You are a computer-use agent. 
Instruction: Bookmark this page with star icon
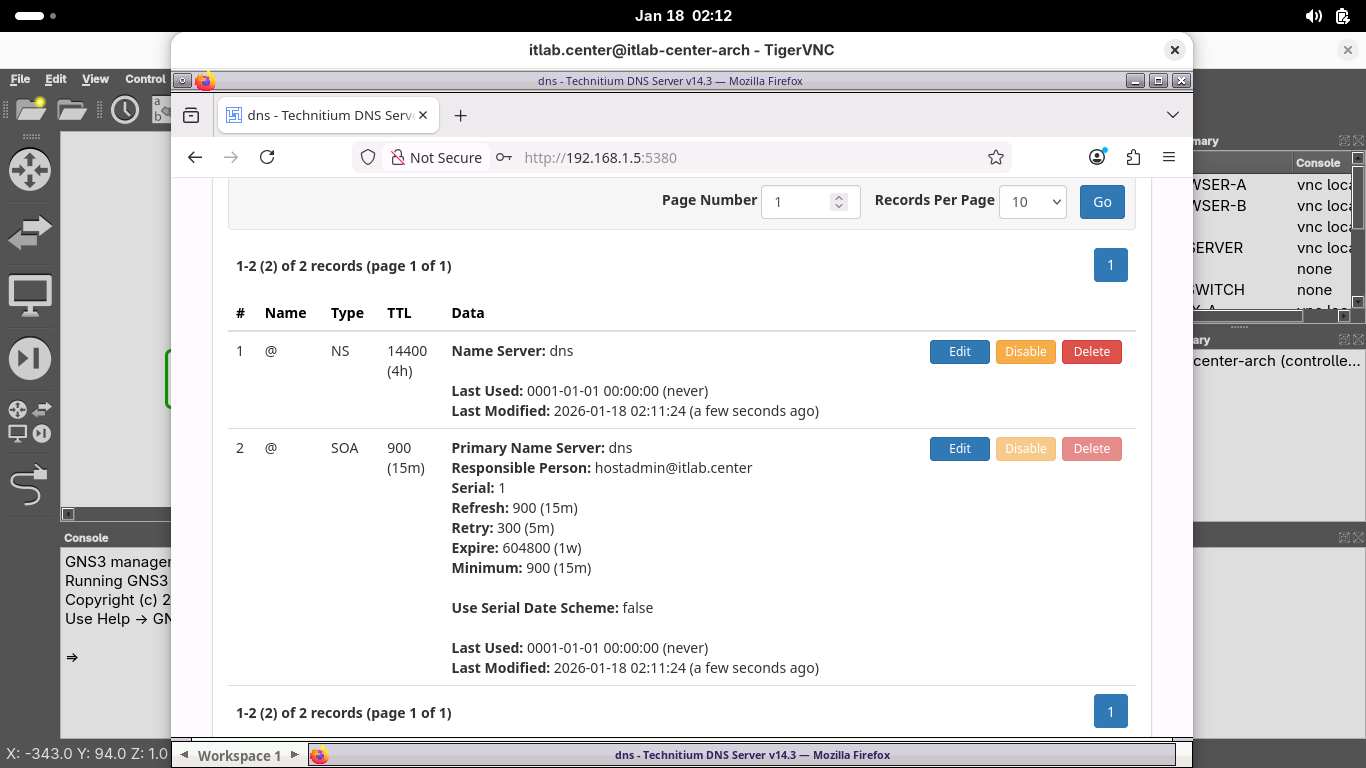995,157
